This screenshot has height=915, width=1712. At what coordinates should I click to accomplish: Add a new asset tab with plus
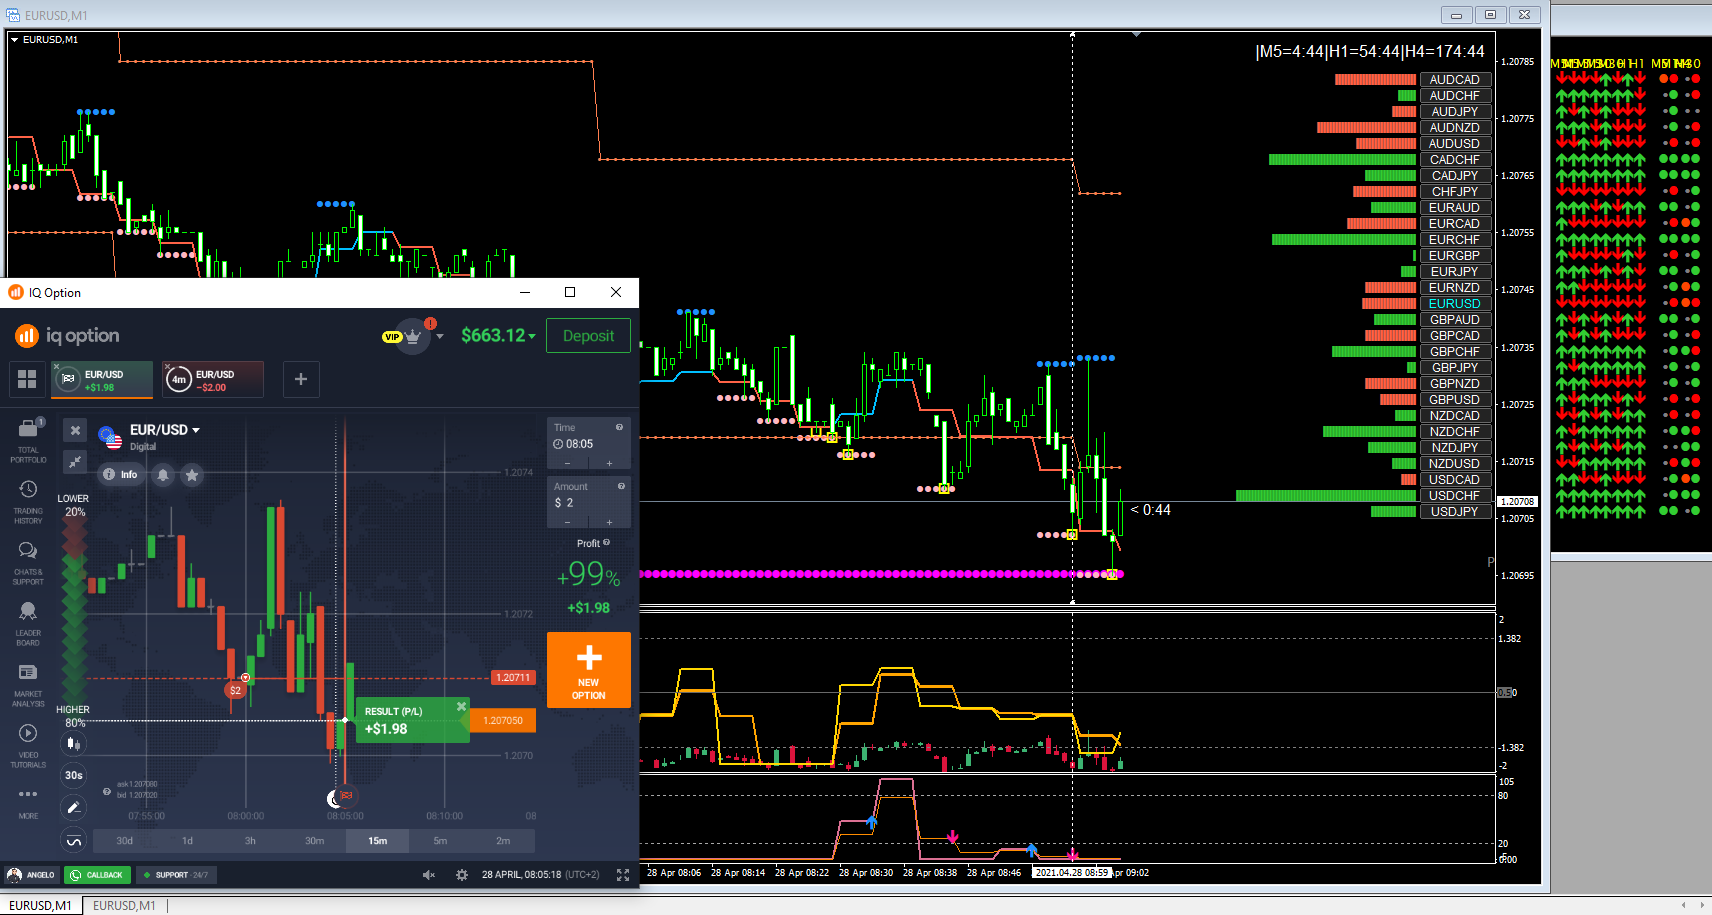[x=301, y=379]
